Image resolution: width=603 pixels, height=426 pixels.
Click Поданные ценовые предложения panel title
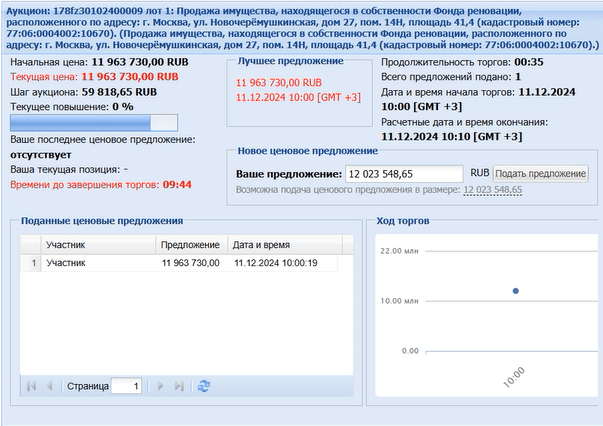(x=102, y=221)
